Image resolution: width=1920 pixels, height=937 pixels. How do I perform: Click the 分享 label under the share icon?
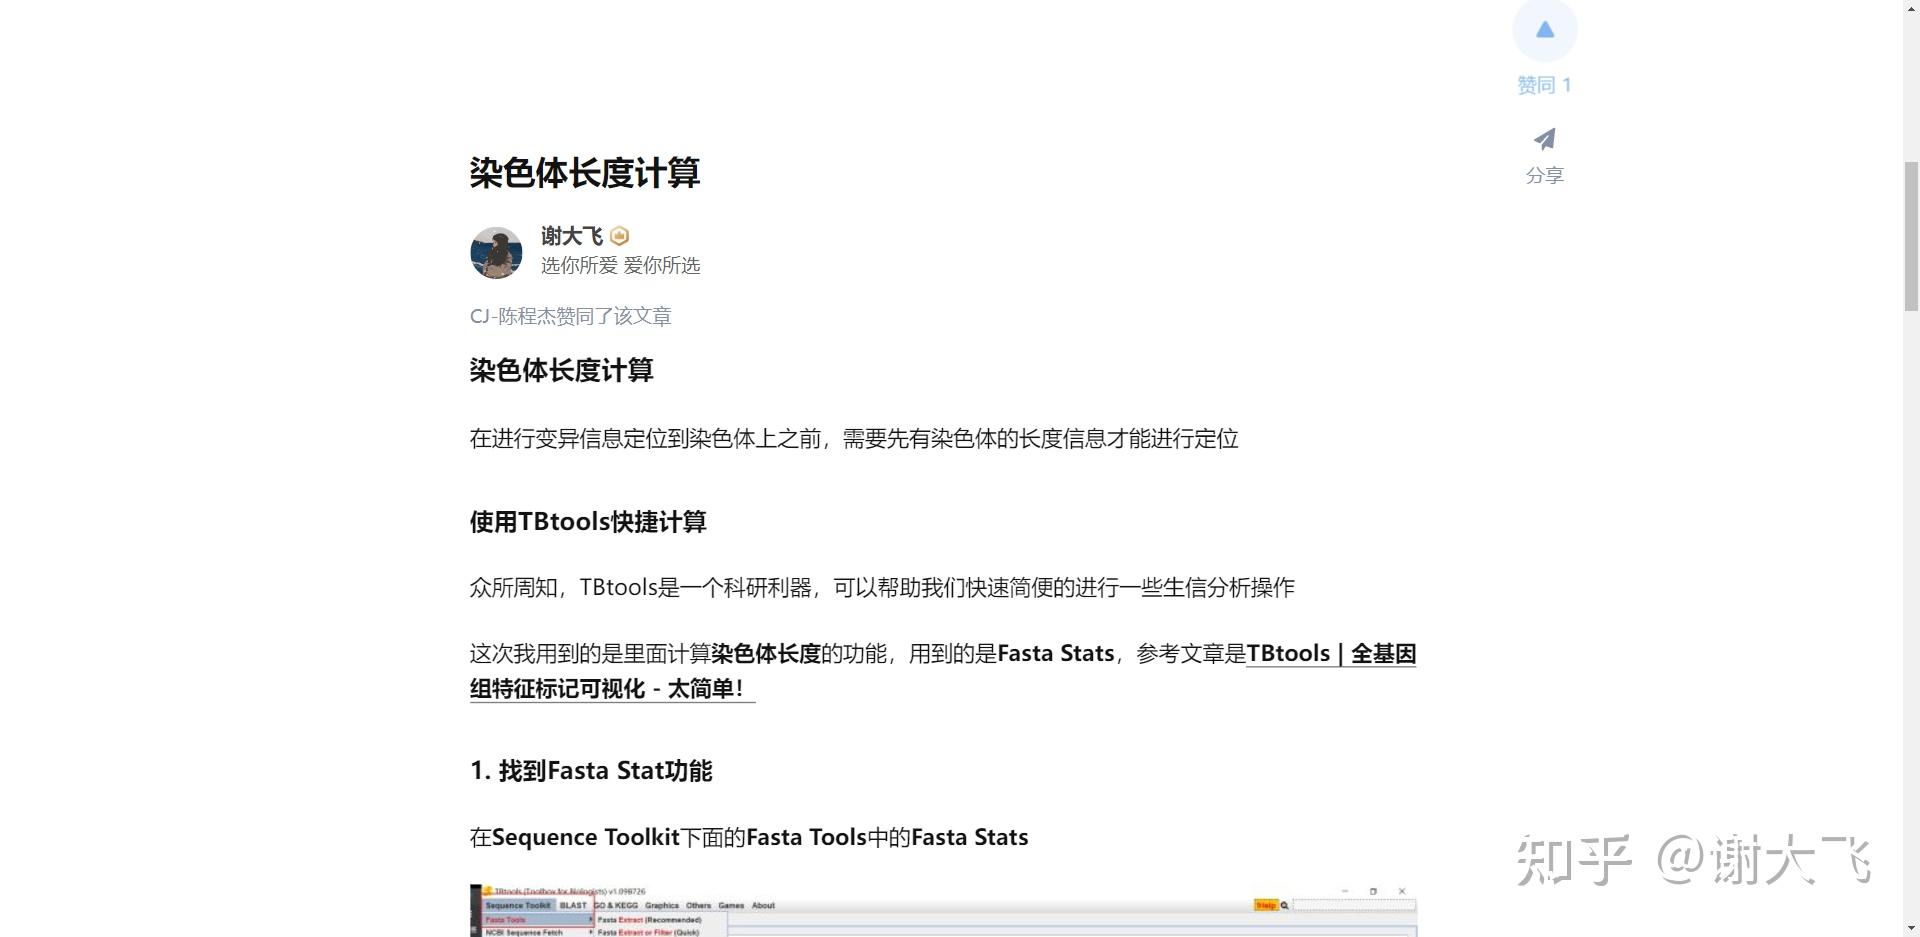point(1545,175)
